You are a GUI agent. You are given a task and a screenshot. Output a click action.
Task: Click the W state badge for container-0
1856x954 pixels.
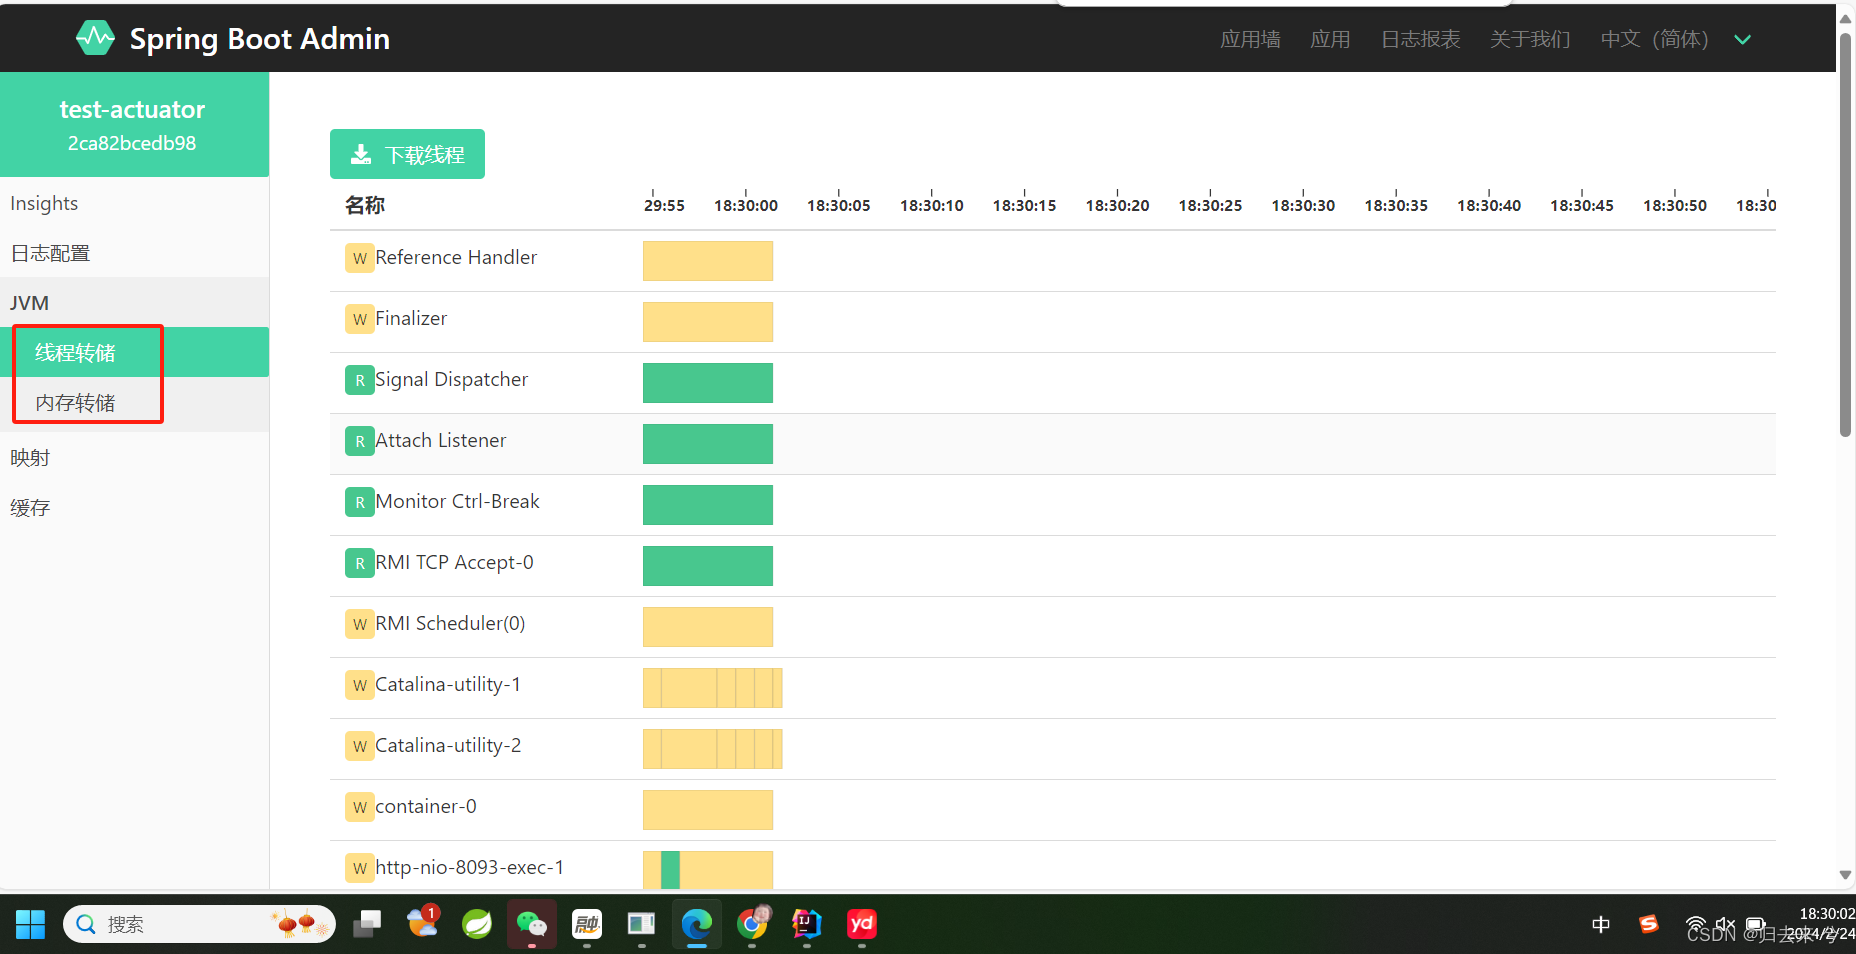359,807
